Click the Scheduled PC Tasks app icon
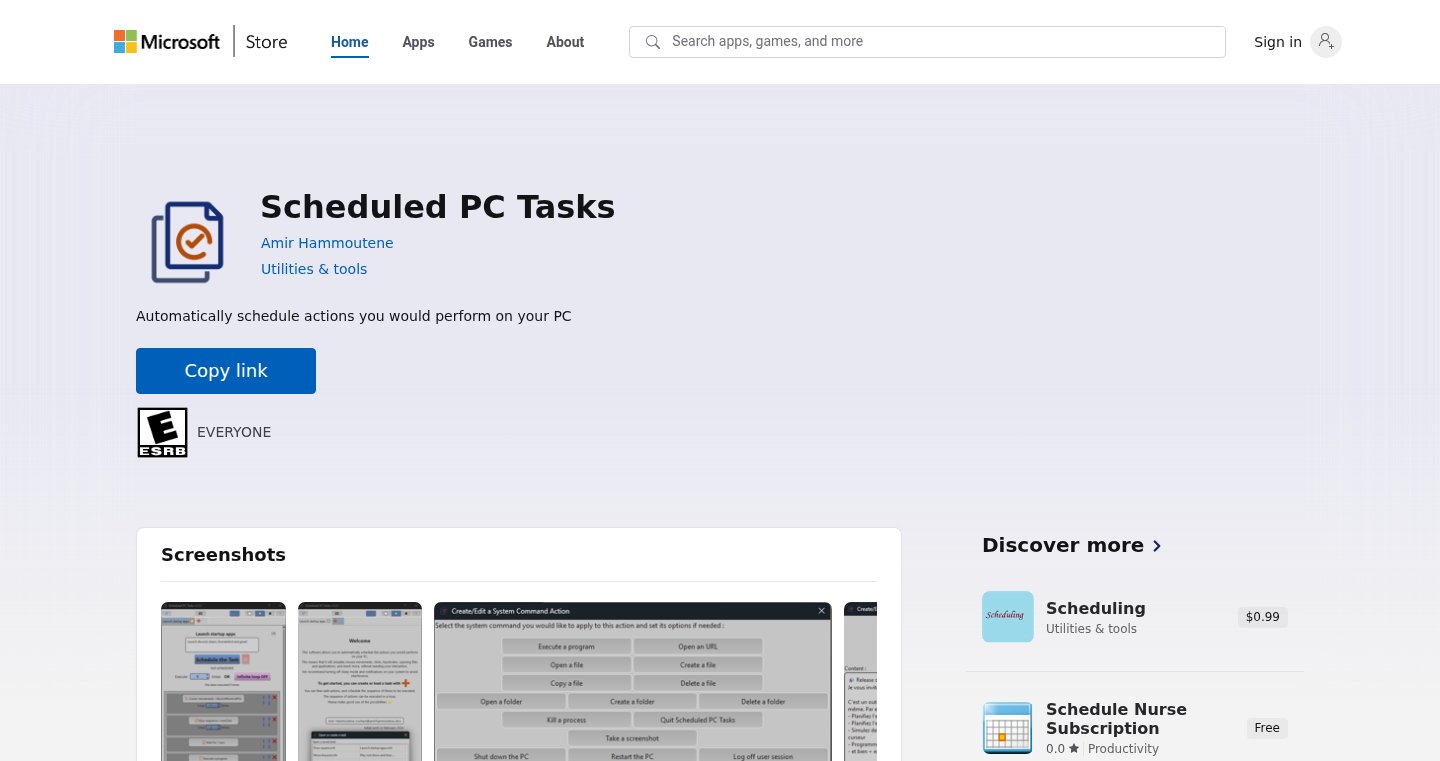Screen dimensions: 1440x761 click(187, 242)
